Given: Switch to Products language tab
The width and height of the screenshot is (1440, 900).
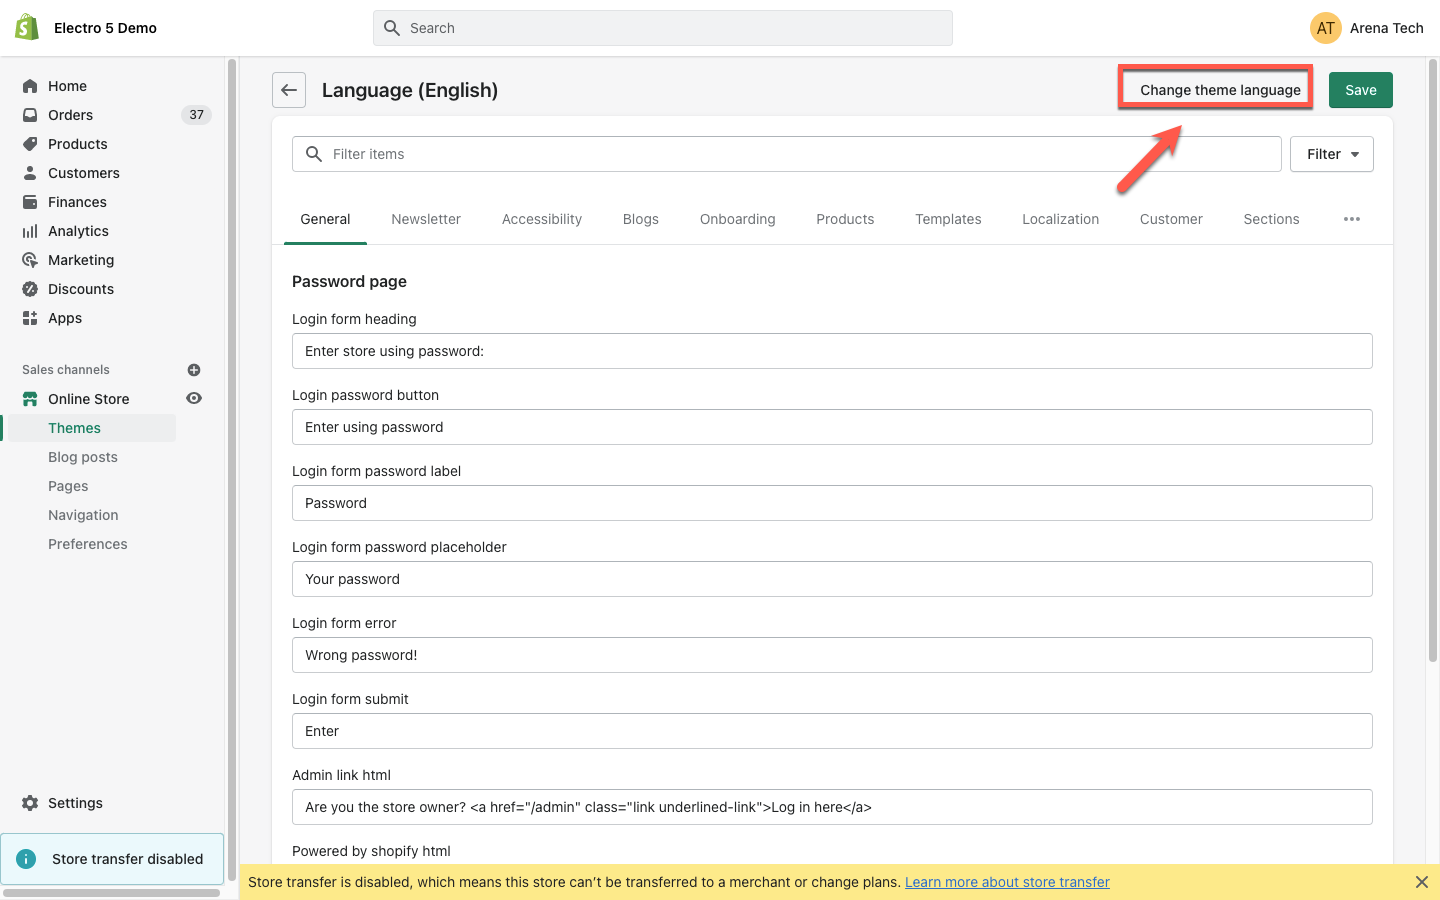Looking at the screenshot, I should click(845, 219).
